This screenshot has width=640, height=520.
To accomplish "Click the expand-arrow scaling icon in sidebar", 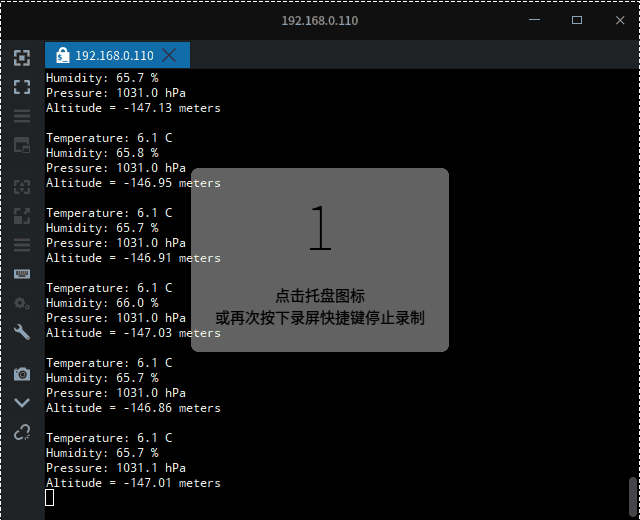I will tap(22, 216).
